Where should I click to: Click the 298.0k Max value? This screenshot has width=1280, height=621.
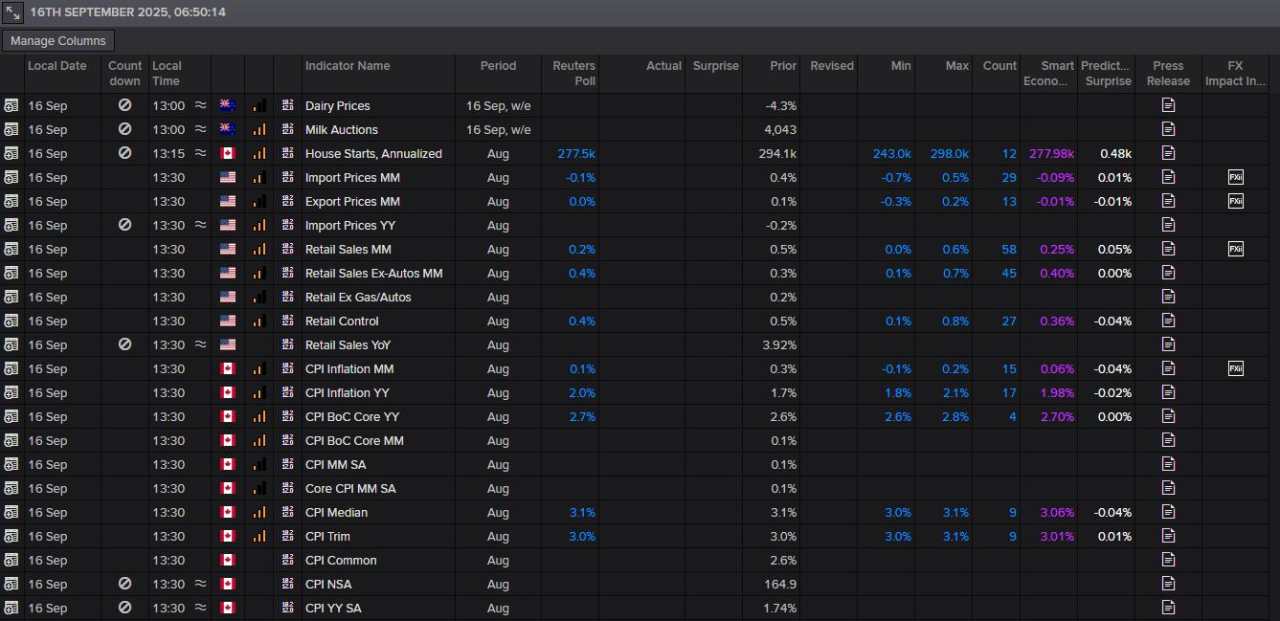949,153
